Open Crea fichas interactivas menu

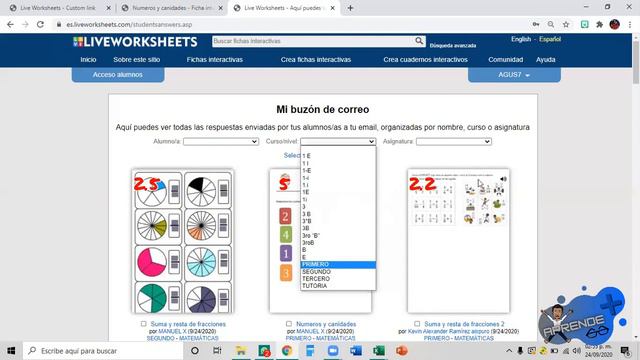[x=316, y=60]
